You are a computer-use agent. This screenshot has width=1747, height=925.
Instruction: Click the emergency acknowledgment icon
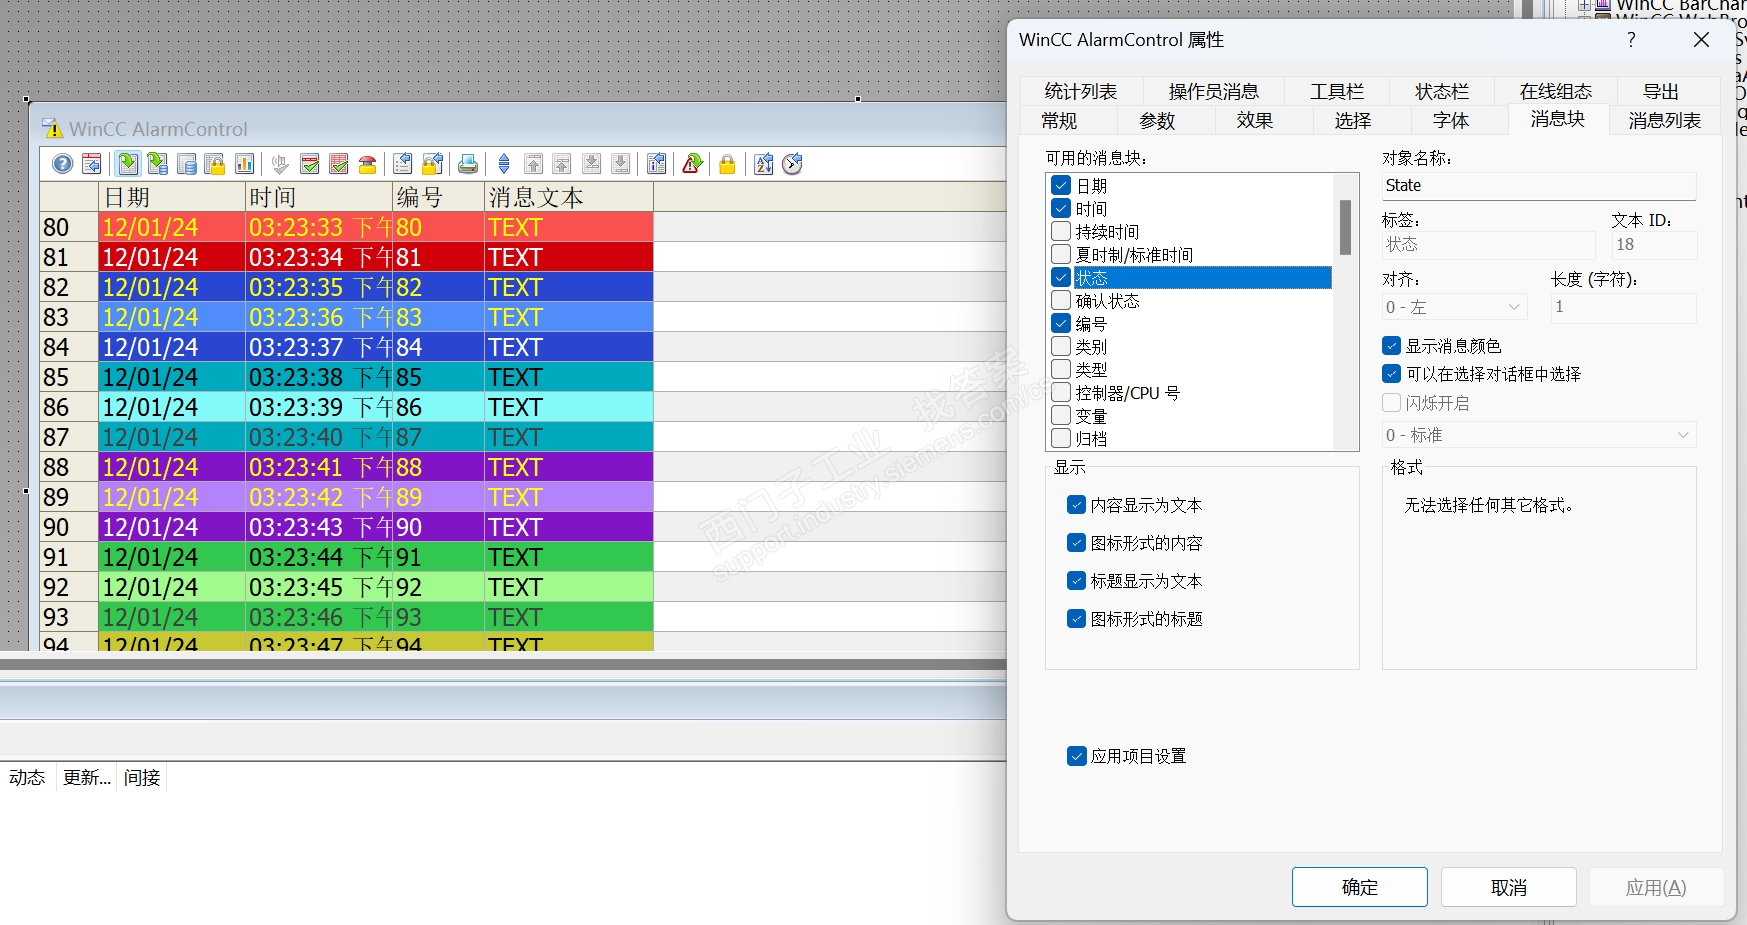click(x=368, y=164)
